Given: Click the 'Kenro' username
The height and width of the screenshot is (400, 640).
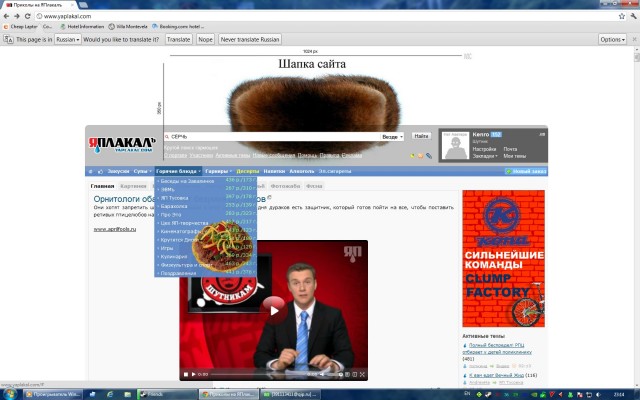Looking at the screenshot, I should coord(480,134).
